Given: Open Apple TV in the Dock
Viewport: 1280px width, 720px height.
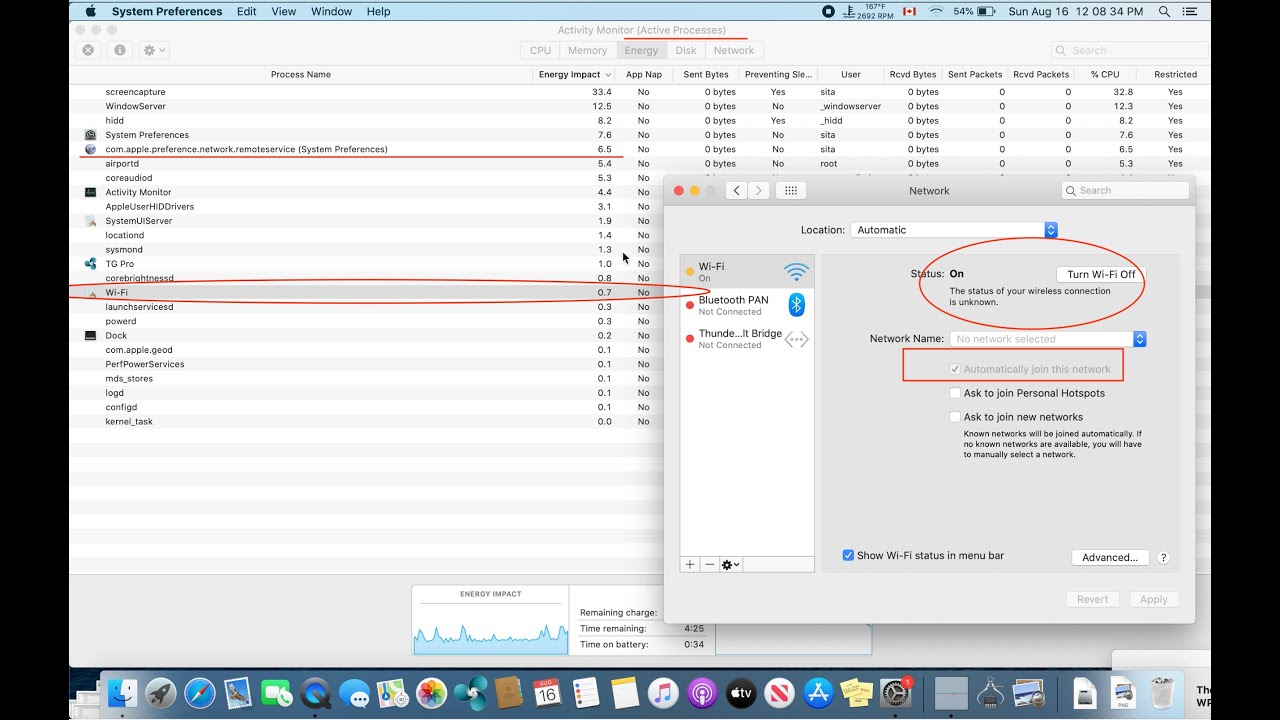Looking at the screenshot, I should click(x=741, y=692).
